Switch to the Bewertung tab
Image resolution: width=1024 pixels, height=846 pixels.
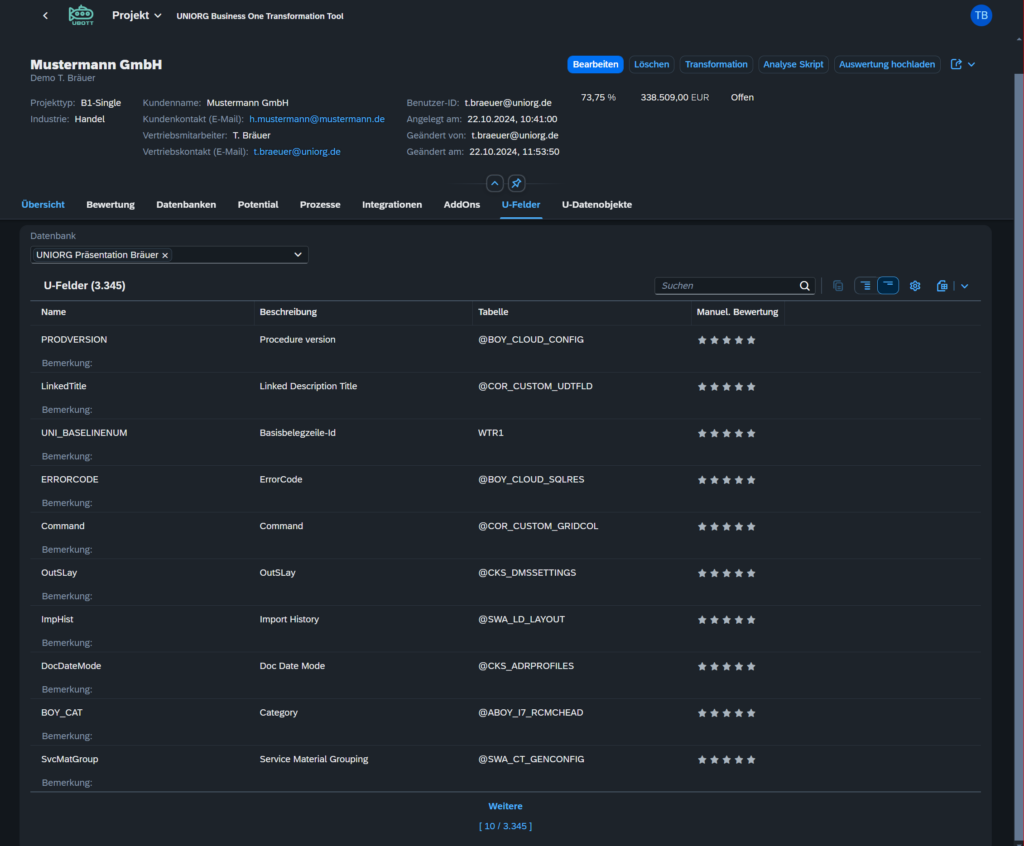point(110,204)
